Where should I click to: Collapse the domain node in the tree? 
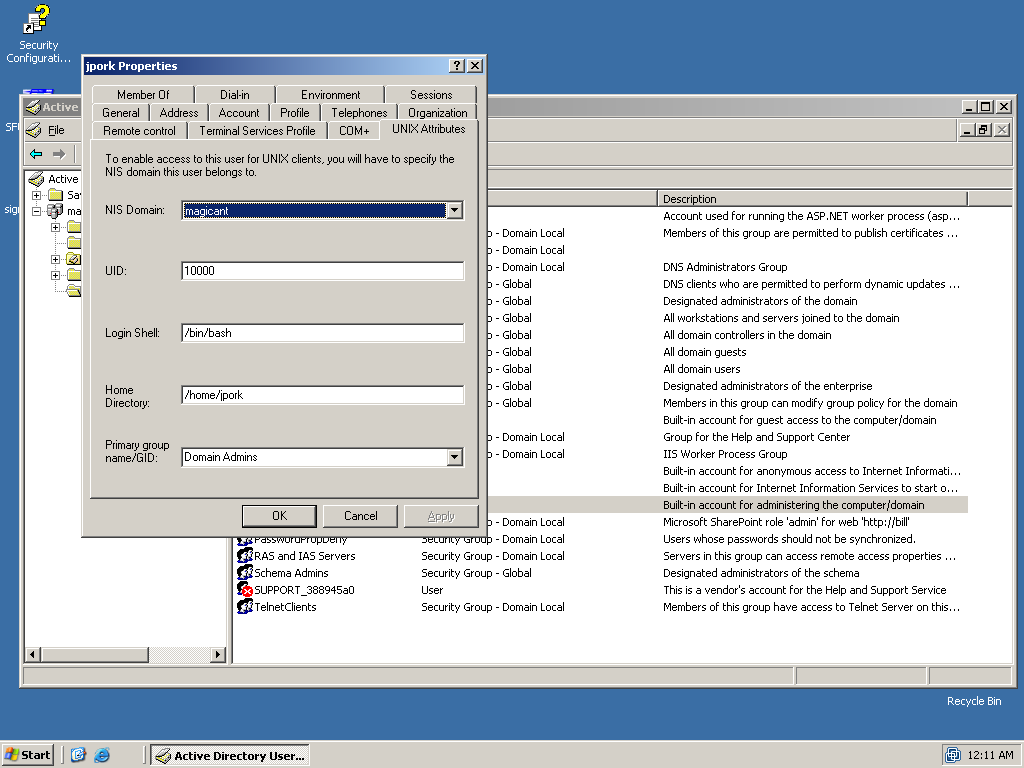tap(37, 211)
